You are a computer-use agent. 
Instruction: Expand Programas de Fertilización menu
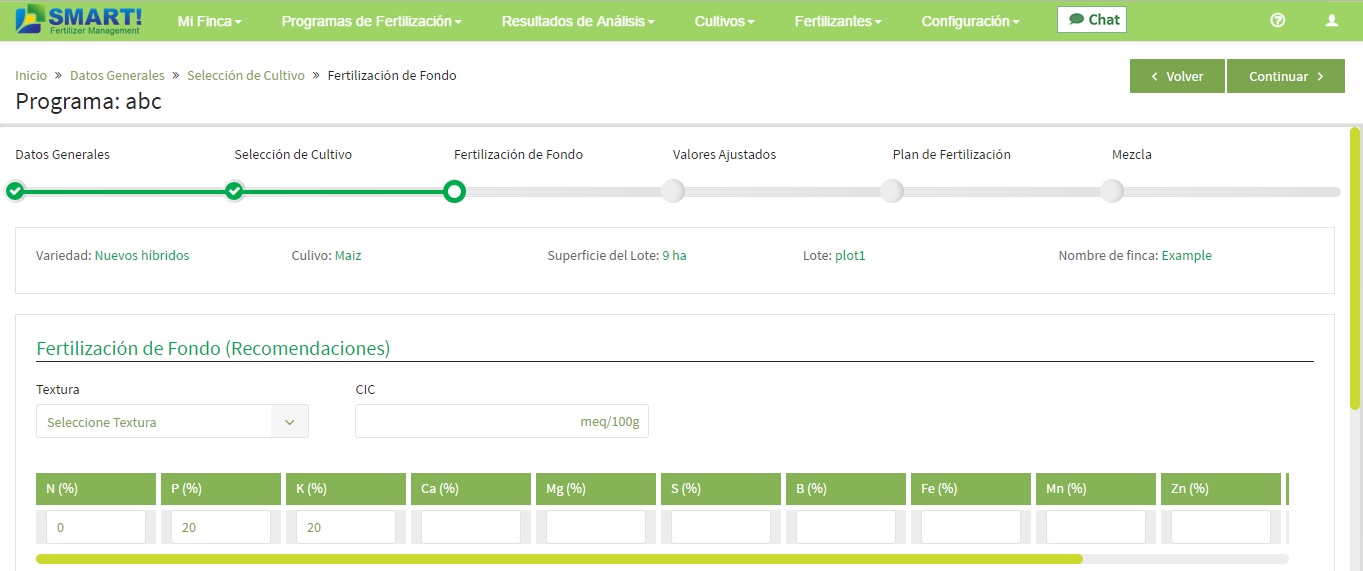(372, 21)
